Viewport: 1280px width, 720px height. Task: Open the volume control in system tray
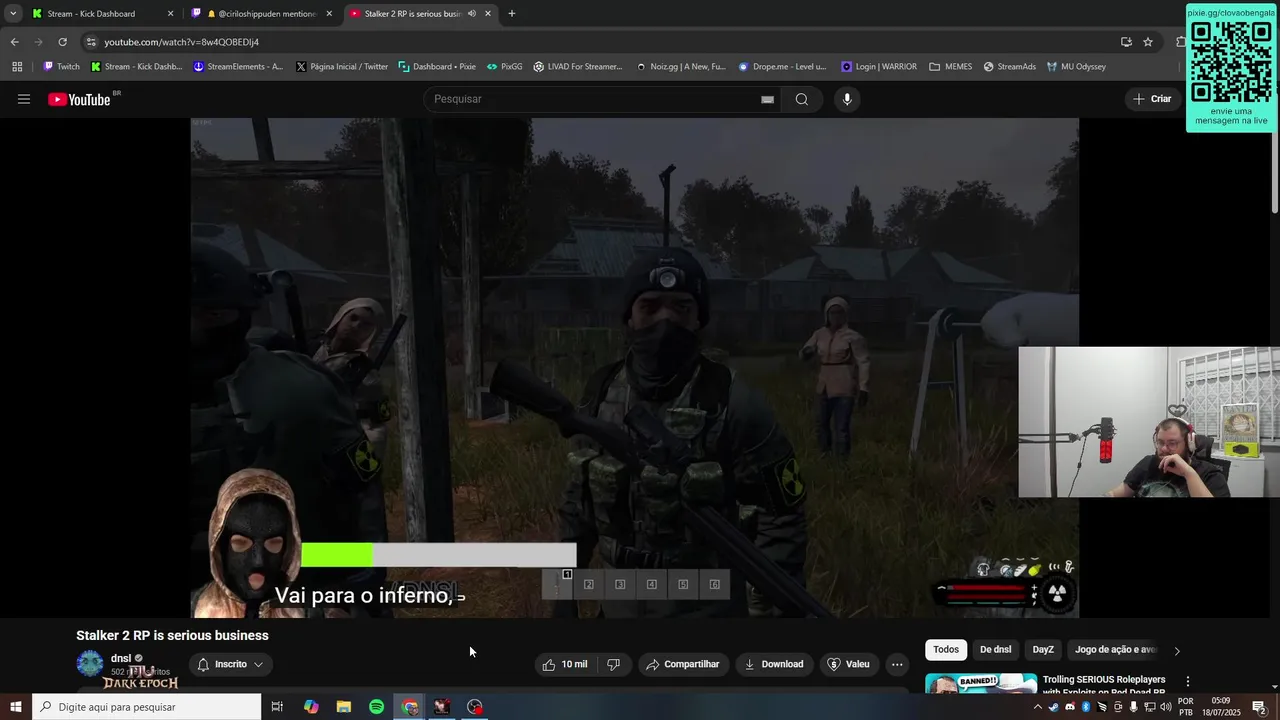tap(1165, 707)
